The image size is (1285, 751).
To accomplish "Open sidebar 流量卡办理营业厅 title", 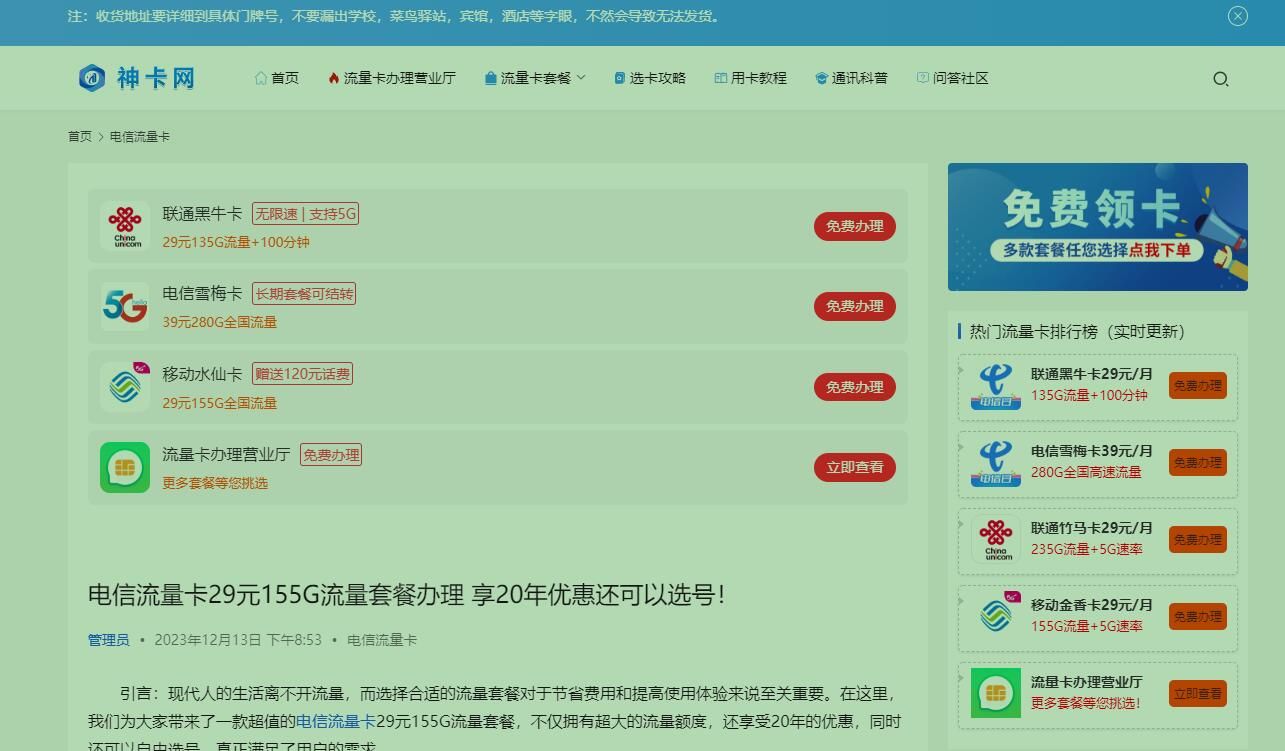I will click(1087, 682).
